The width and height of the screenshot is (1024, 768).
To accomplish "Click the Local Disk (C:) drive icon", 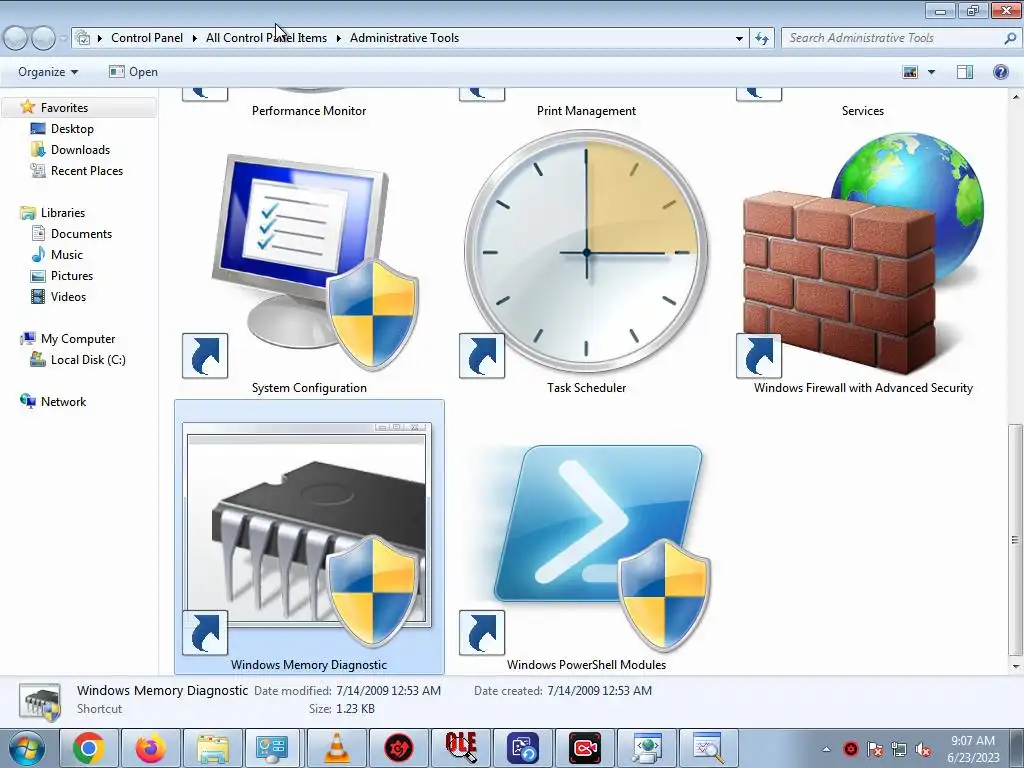I will point(38,359).
